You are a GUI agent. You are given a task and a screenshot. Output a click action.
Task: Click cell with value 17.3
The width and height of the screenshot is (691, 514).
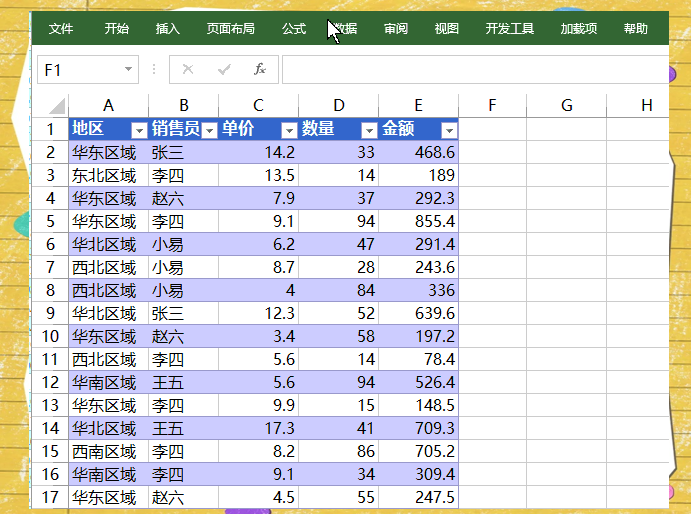click(258, 428)
